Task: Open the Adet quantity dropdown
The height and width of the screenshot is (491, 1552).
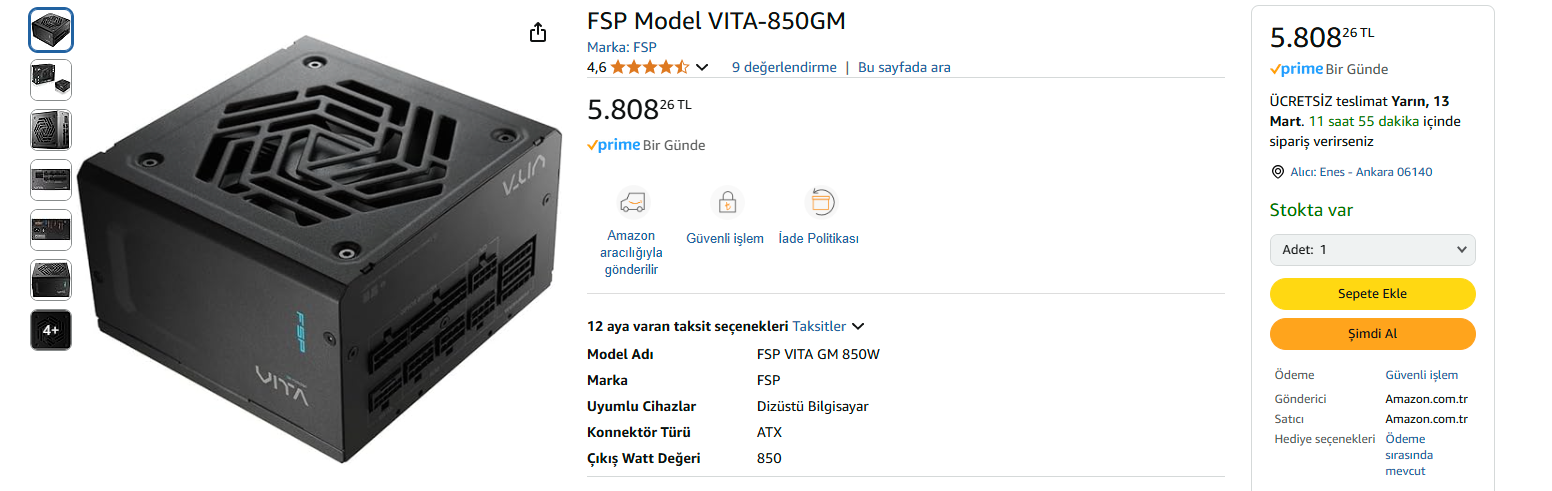Action: click(x=1372, y=250)
